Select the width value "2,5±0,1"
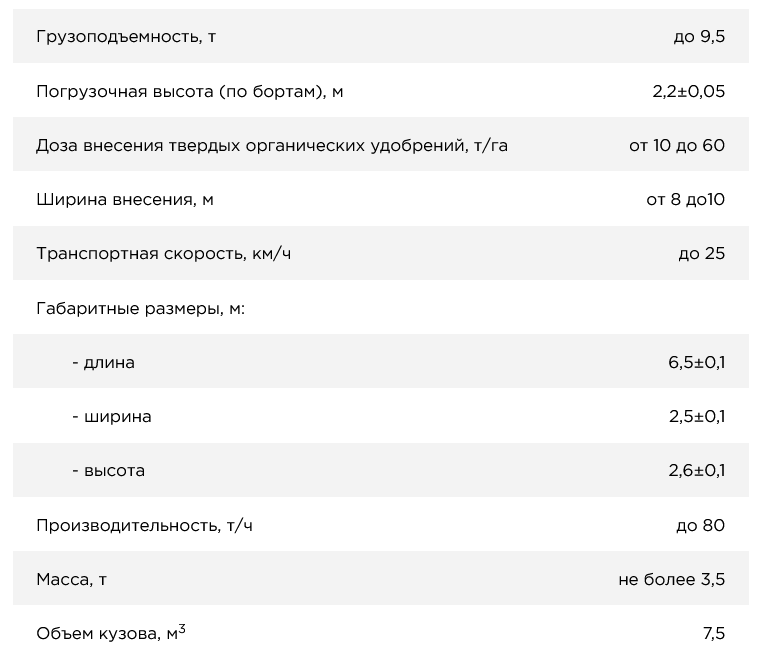This screenshot has height=667, width=766. (x=697, y=416)
